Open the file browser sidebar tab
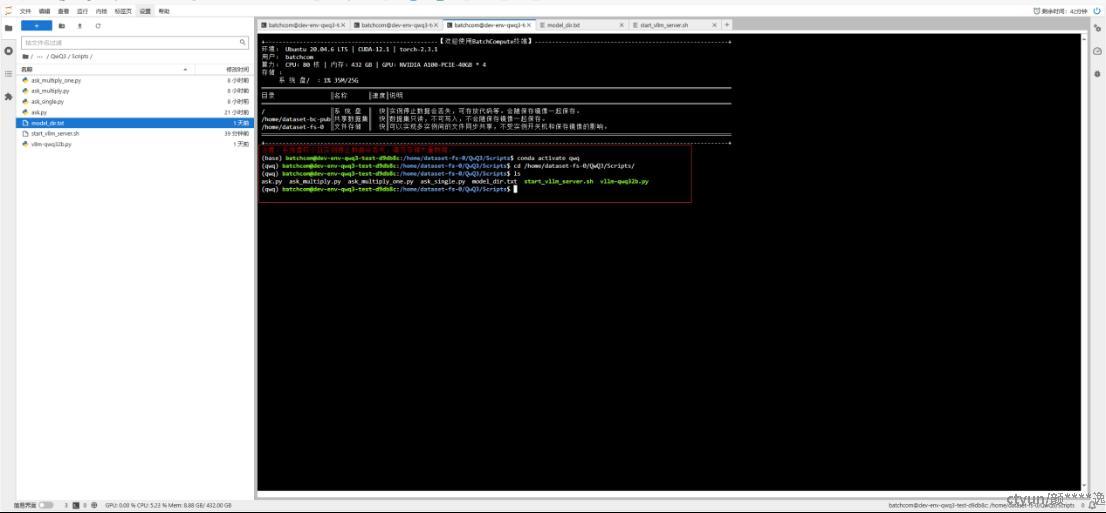This screenshot has height=513, width=1106. pos(8,28)
